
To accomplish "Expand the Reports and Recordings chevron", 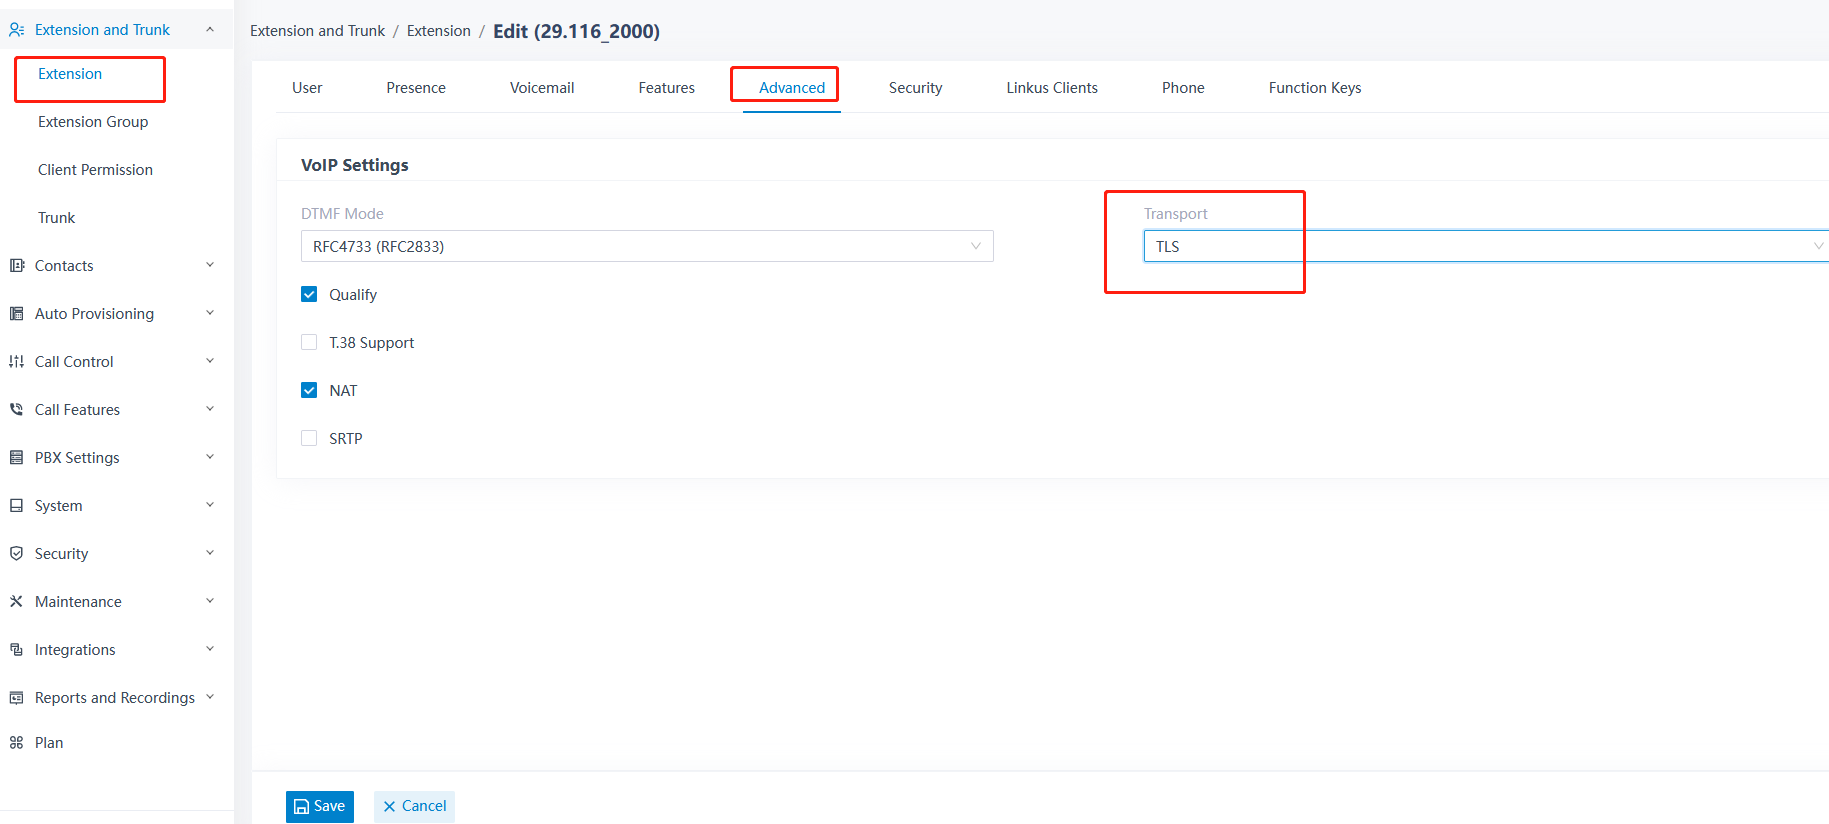I will tap(210, 697).
